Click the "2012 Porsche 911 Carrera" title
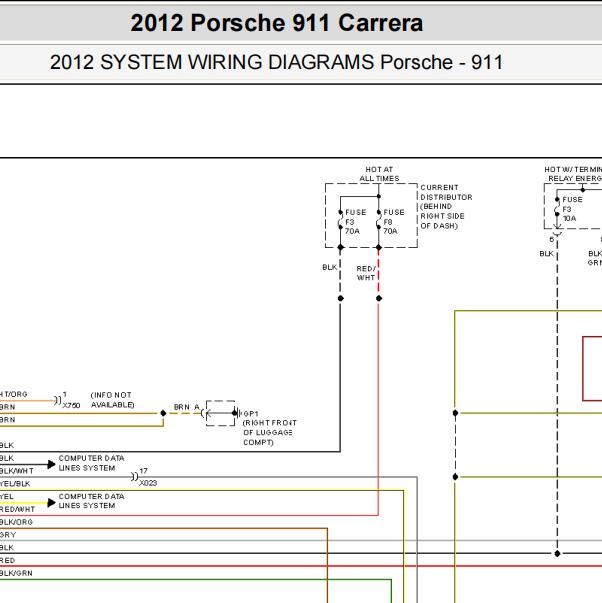 coord(276,23)
